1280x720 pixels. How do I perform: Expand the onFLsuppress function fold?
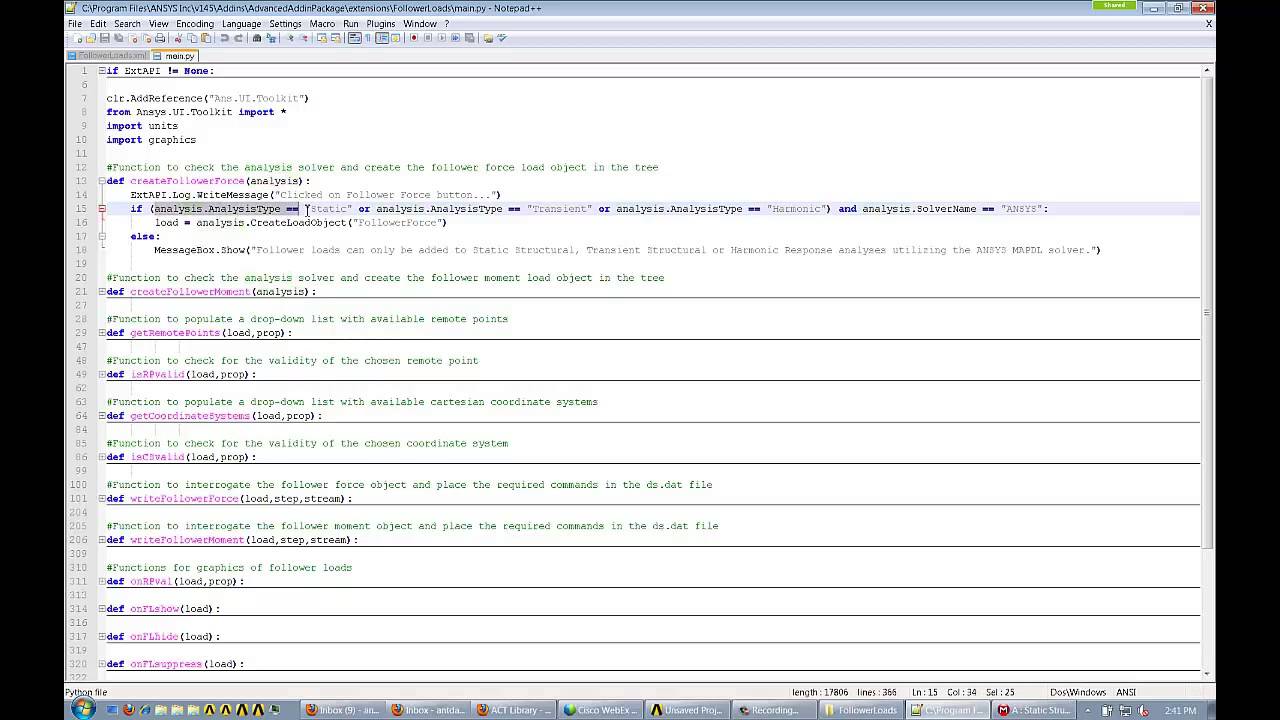pos(101,664)
